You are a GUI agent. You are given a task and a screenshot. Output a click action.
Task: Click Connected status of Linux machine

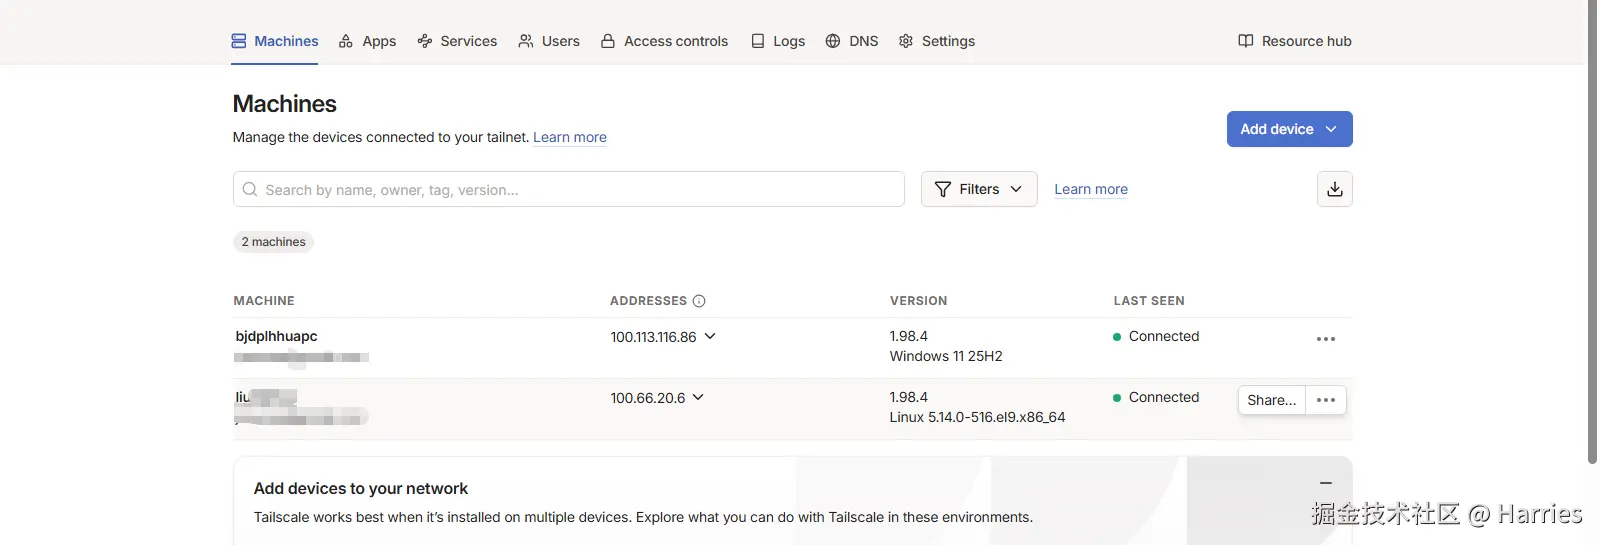pos(1156,397)
